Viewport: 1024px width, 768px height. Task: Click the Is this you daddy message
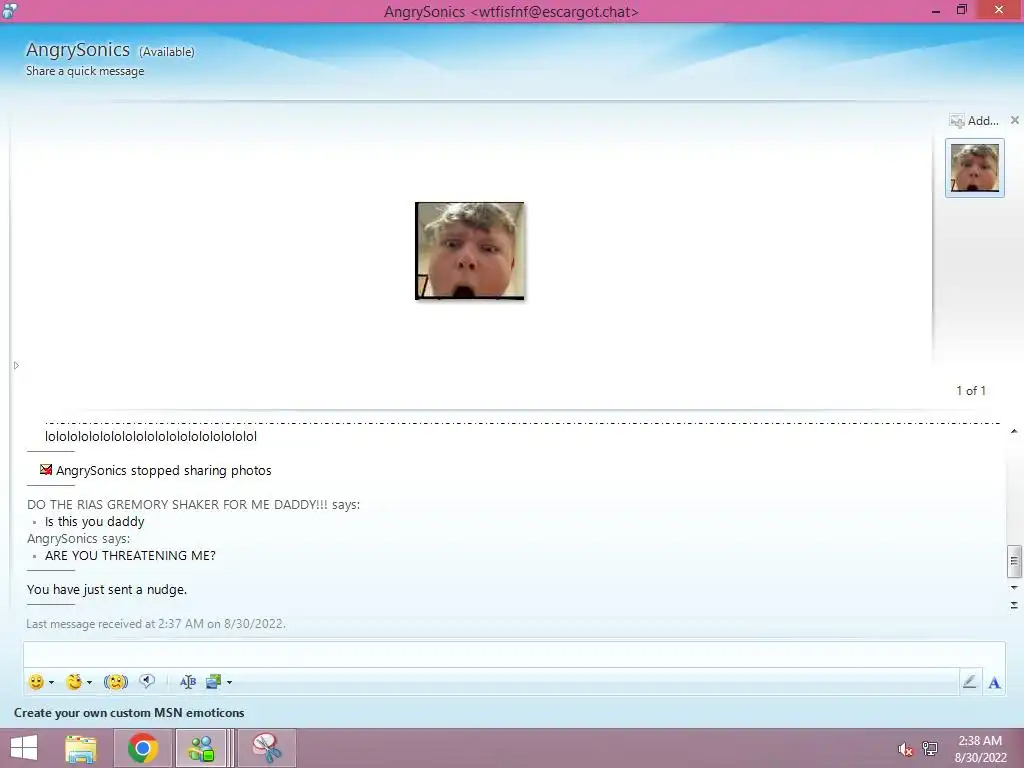click(x=95, y=522)
